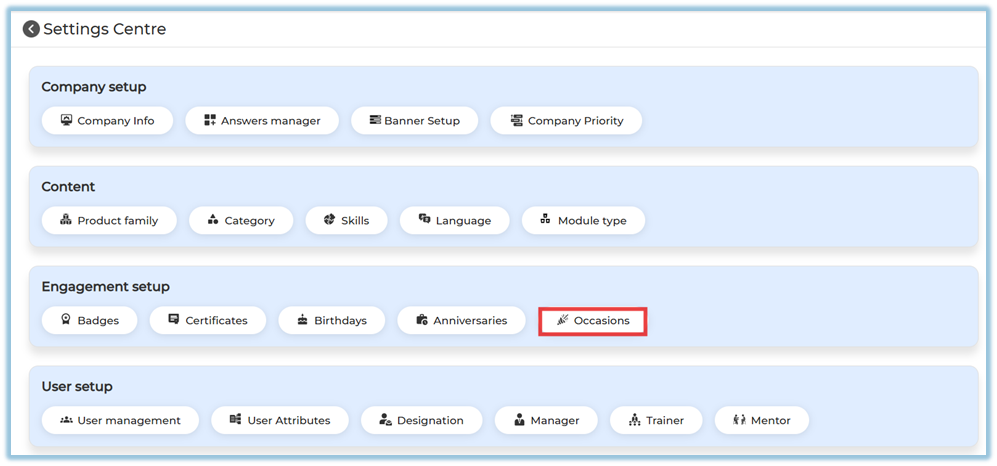The height and width of the screenshot is (466, 997).
Task: Click the back arrow beside Settings Centre
Action: [31, 30]
